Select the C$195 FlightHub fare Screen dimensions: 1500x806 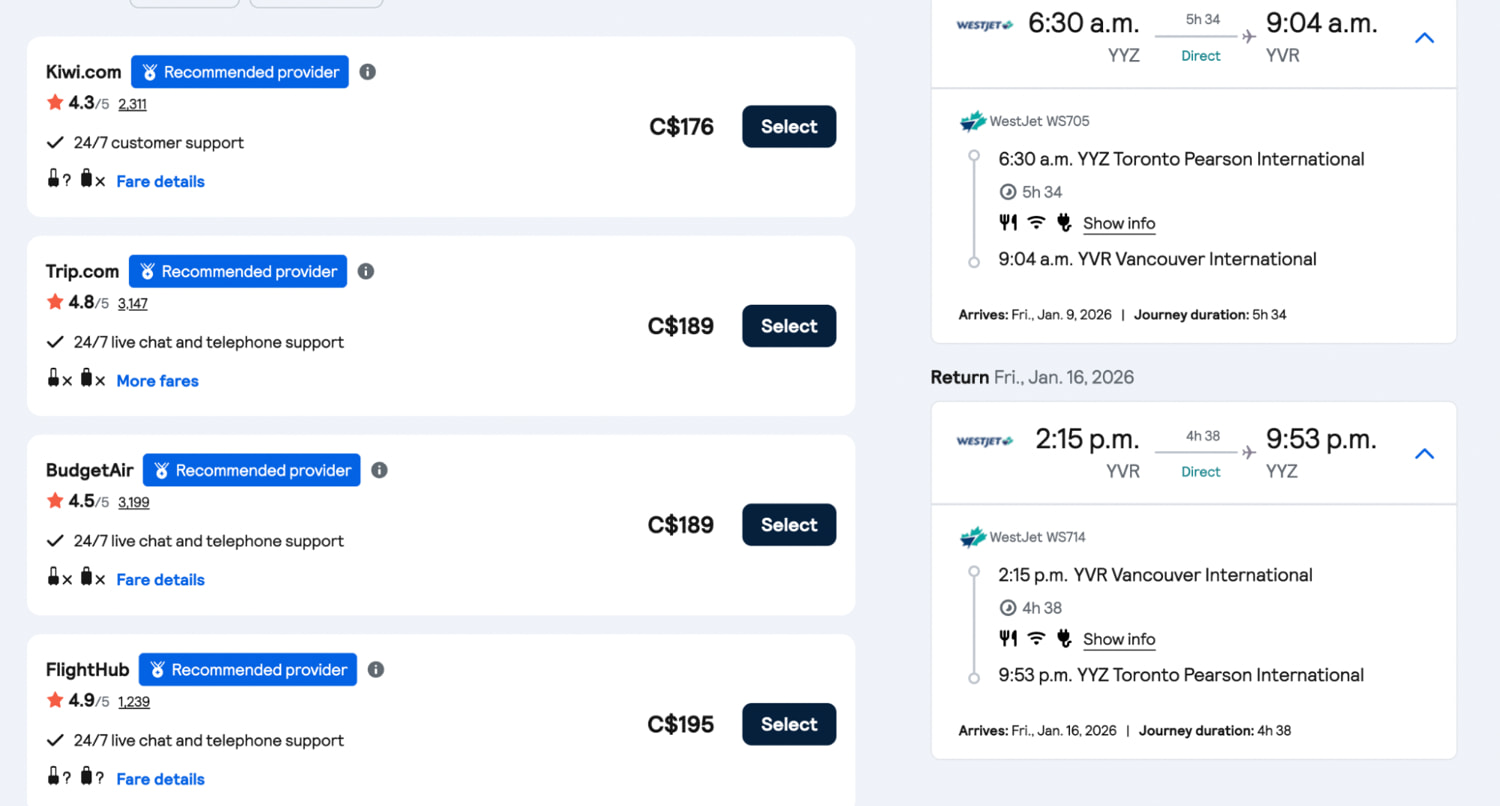788,724
